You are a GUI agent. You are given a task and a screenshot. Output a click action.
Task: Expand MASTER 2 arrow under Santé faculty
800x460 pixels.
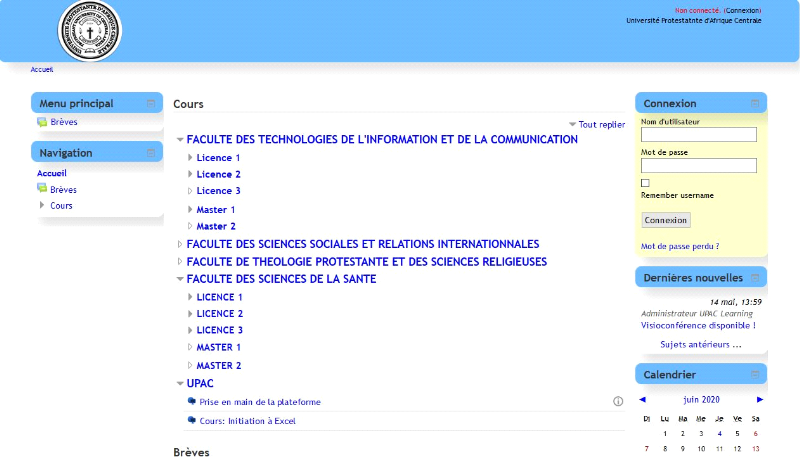190,365
